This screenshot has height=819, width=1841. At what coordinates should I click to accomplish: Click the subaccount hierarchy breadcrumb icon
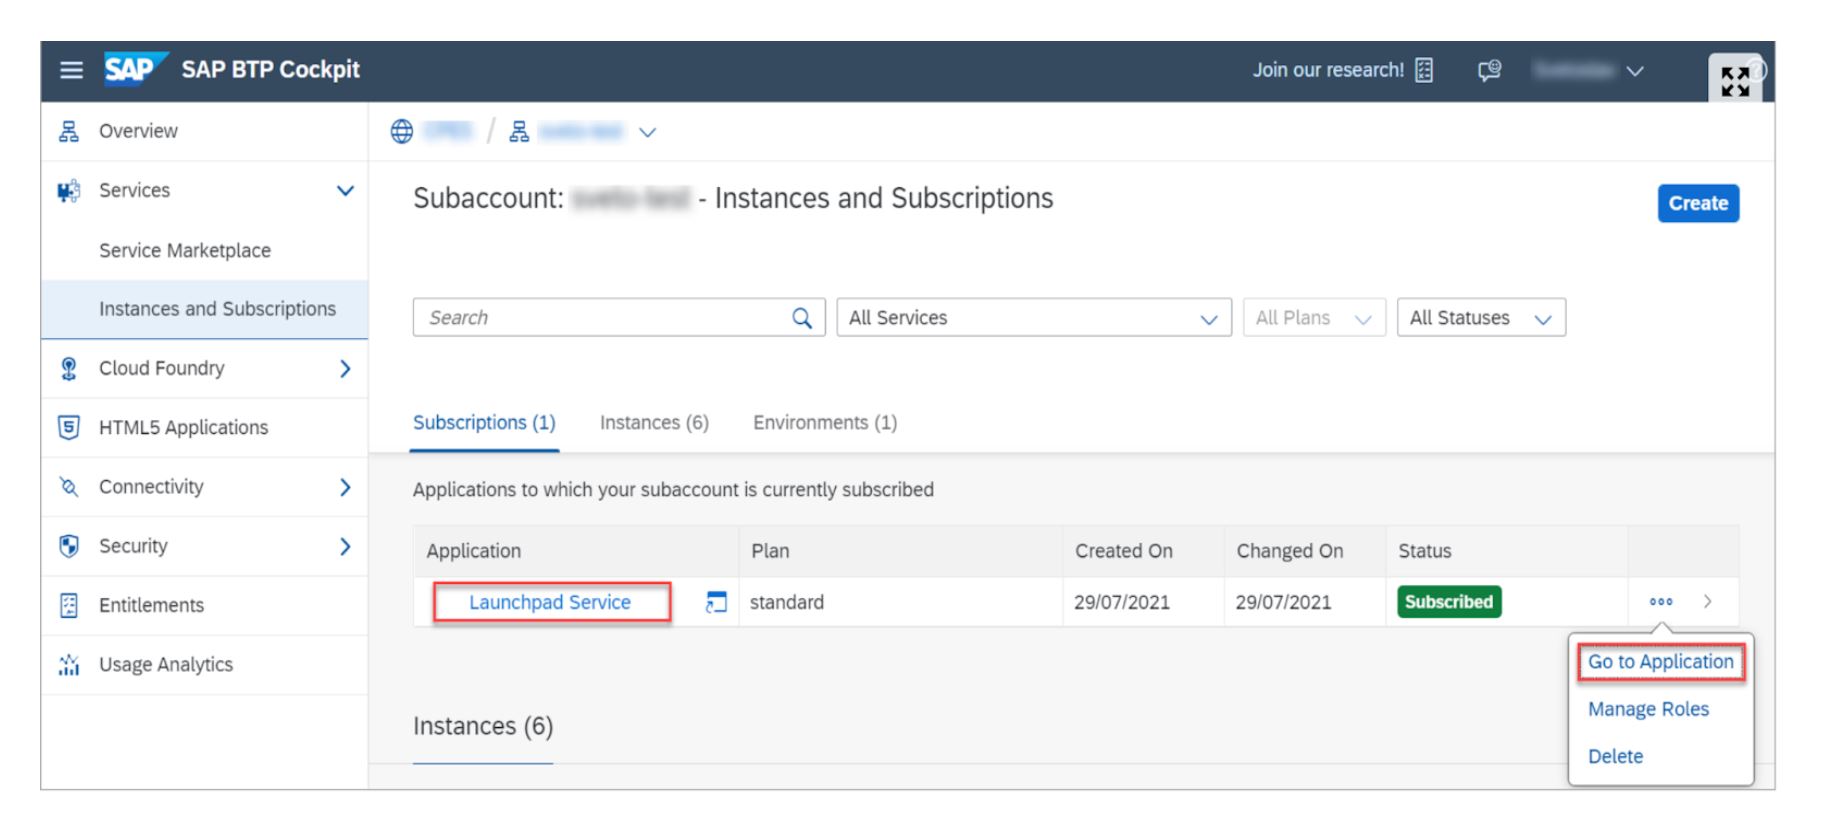[x=519, y=132]
